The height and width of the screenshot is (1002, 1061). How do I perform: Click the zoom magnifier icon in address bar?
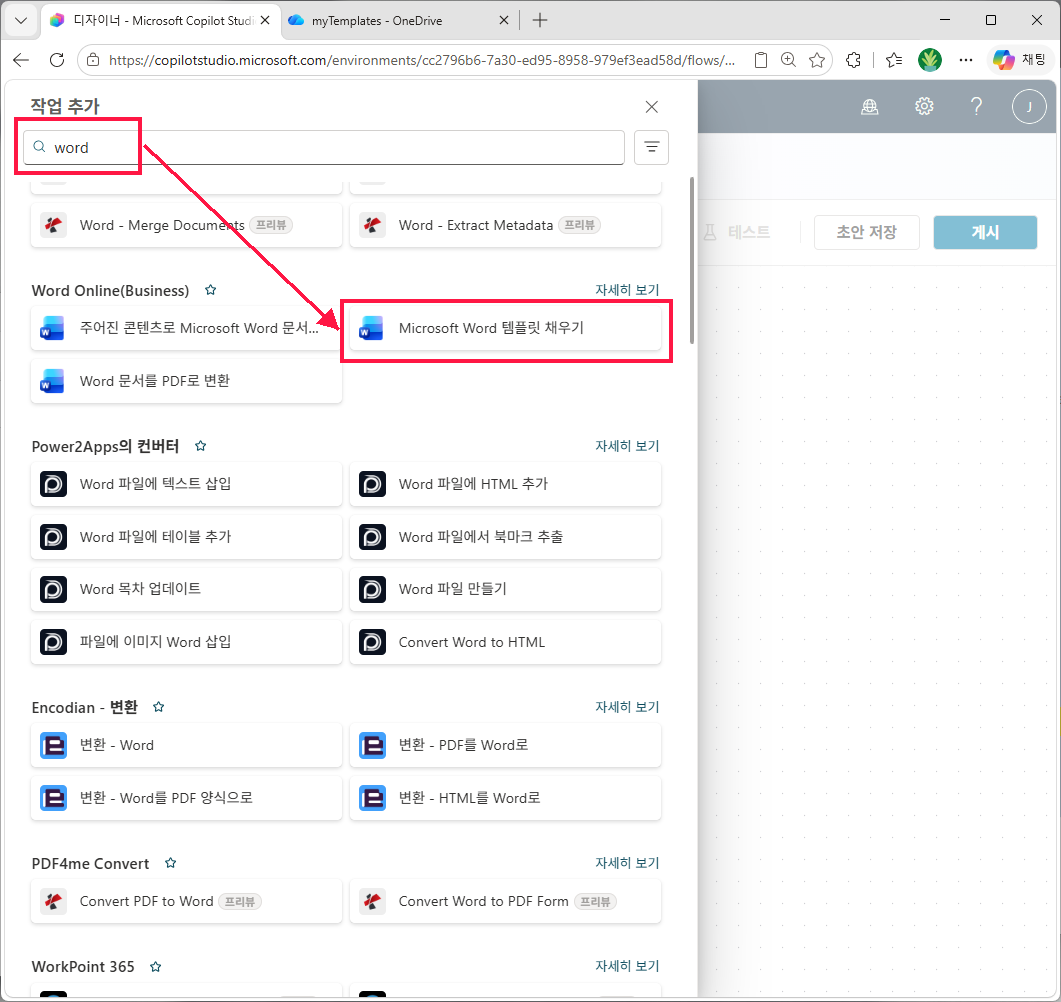[x=788, y=60]
